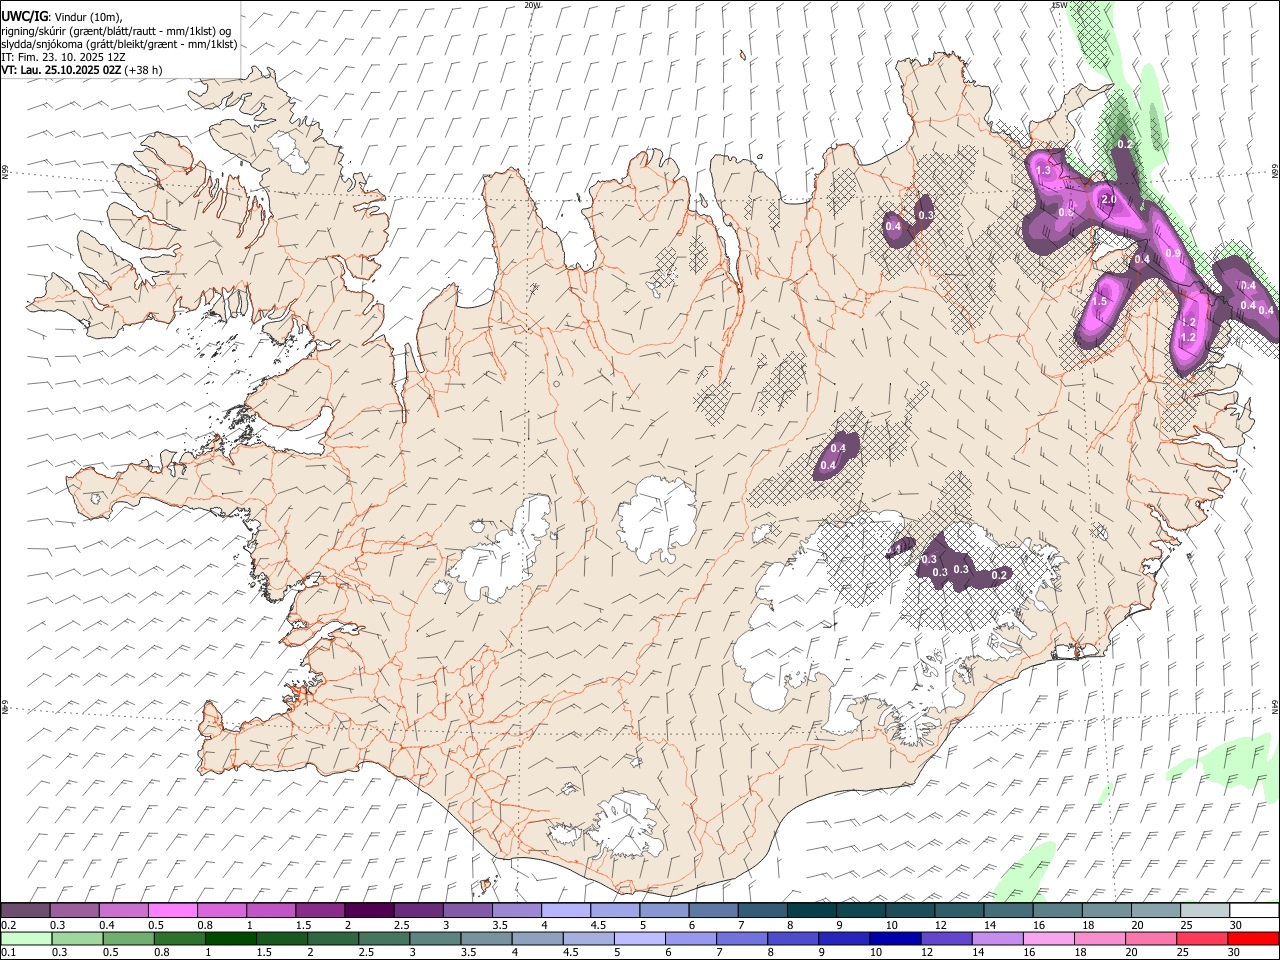Screen dimensions: 1280x960
Task: Select the palest green 0.1 swatch in rain legend
Action: [26, 939]
